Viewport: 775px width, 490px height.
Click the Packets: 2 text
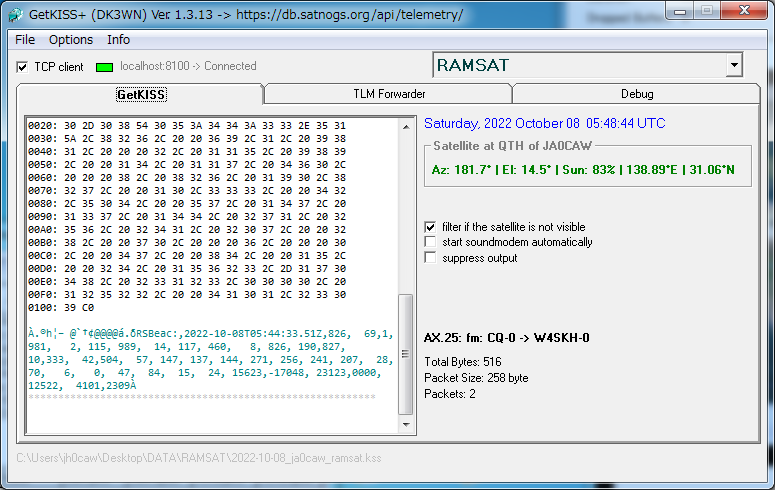point(450,394)
